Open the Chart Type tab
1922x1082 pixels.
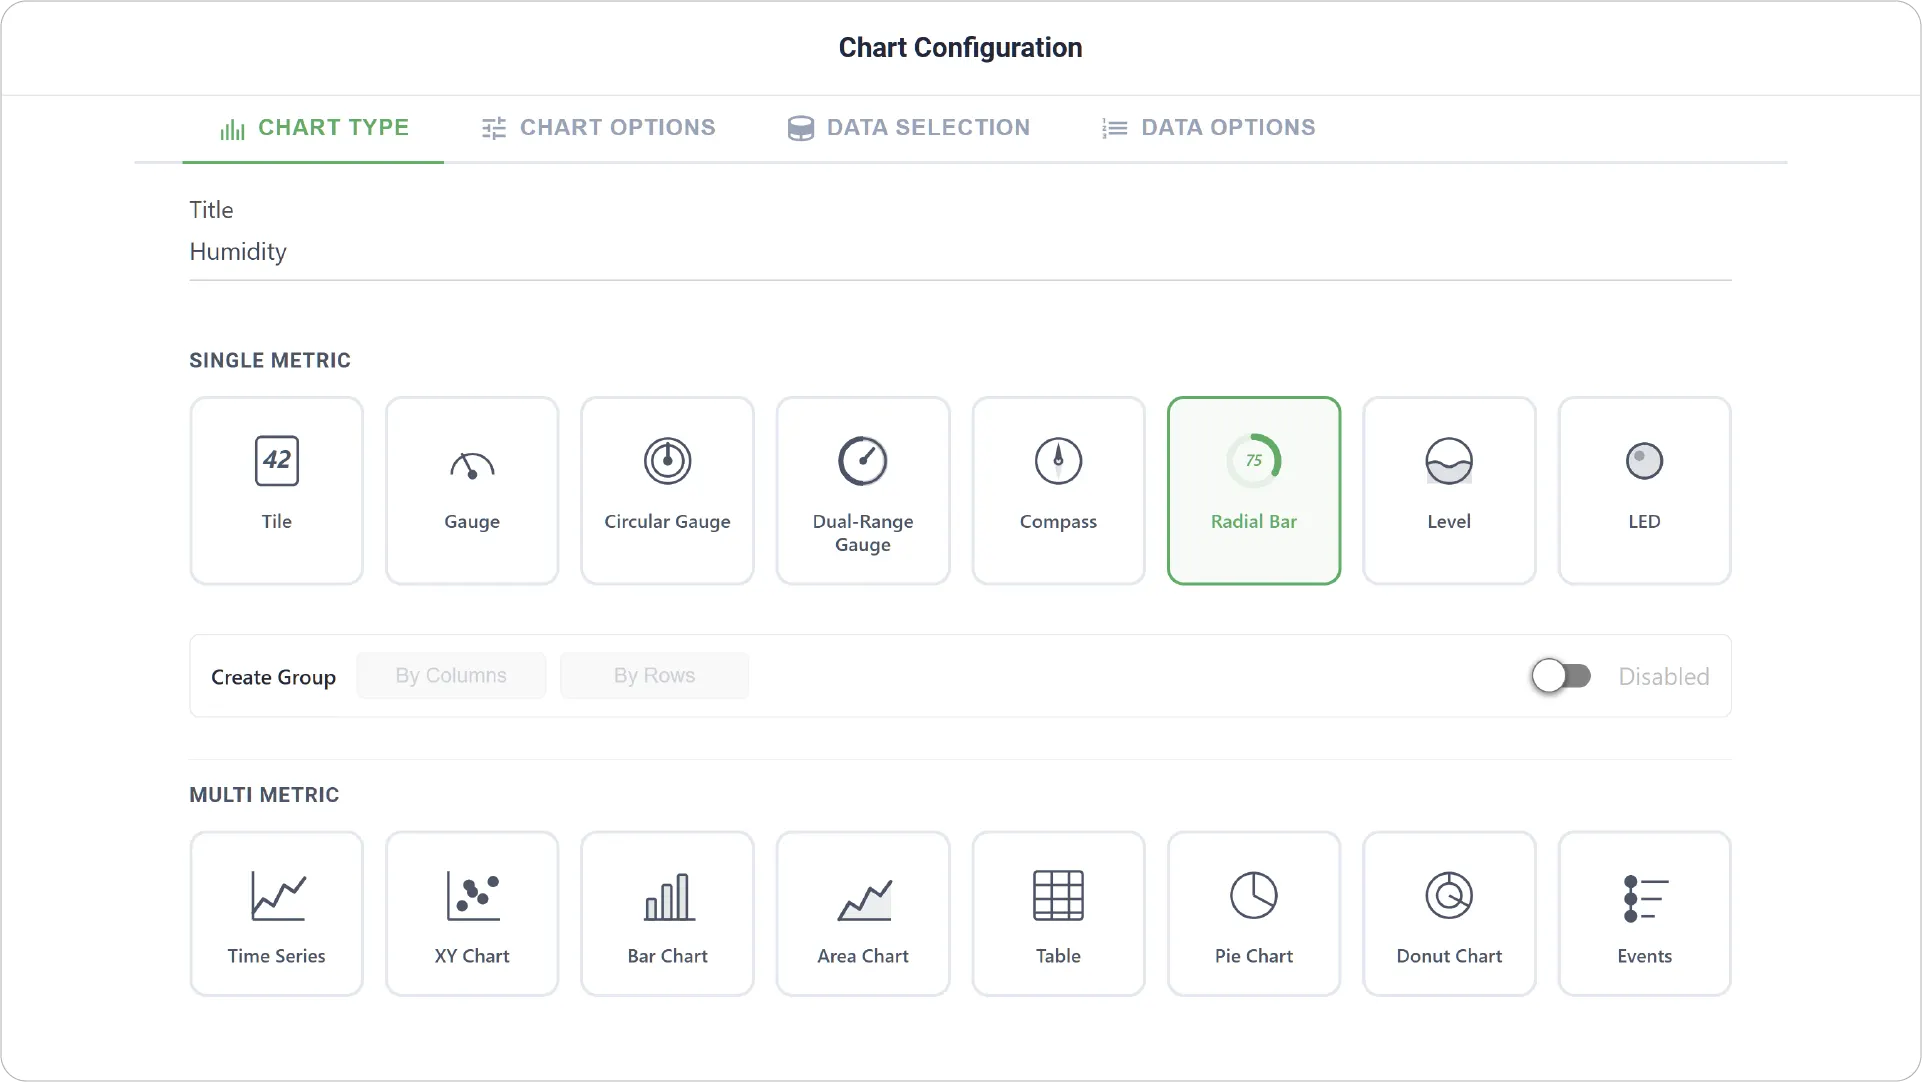313,128
